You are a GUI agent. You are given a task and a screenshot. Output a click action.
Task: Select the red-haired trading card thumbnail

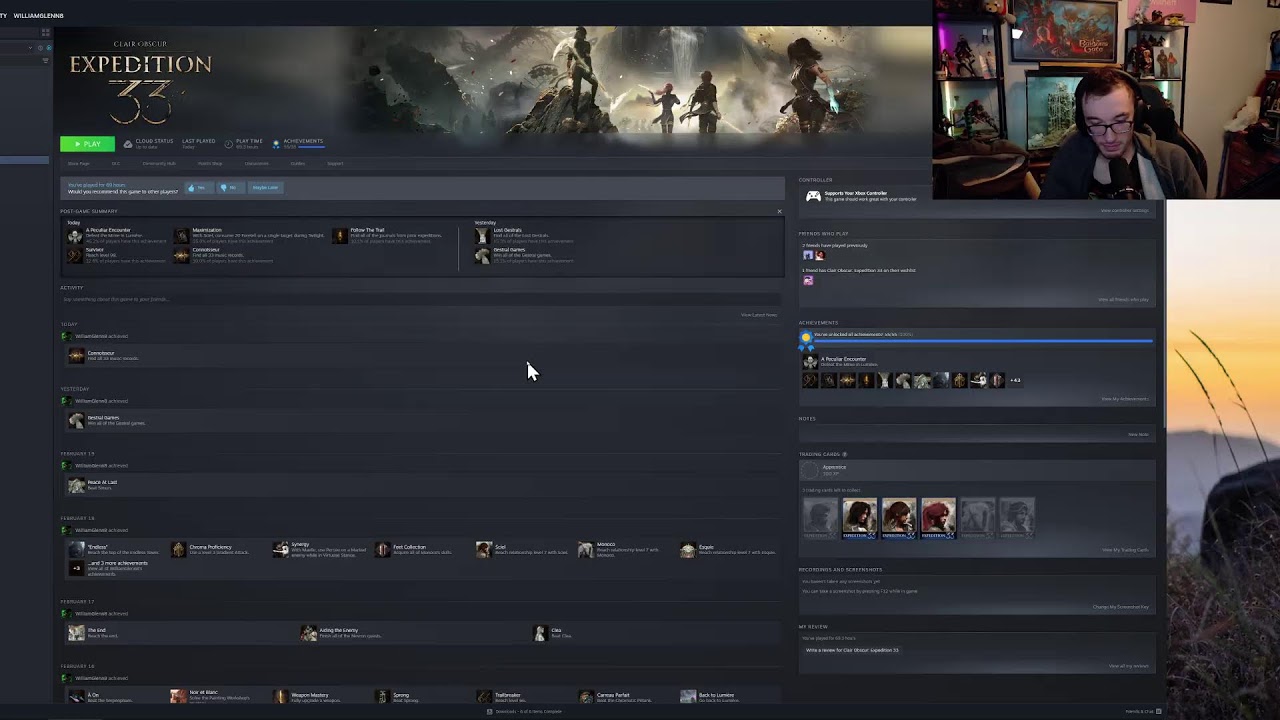coord(938,519)
